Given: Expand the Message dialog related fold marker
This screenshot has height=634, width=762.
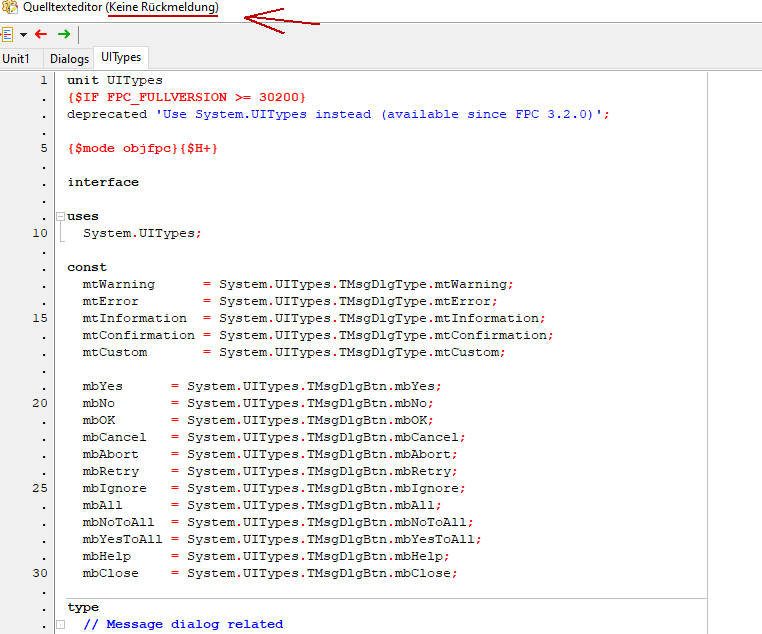Looking at the screenshot, I should 61,624.
